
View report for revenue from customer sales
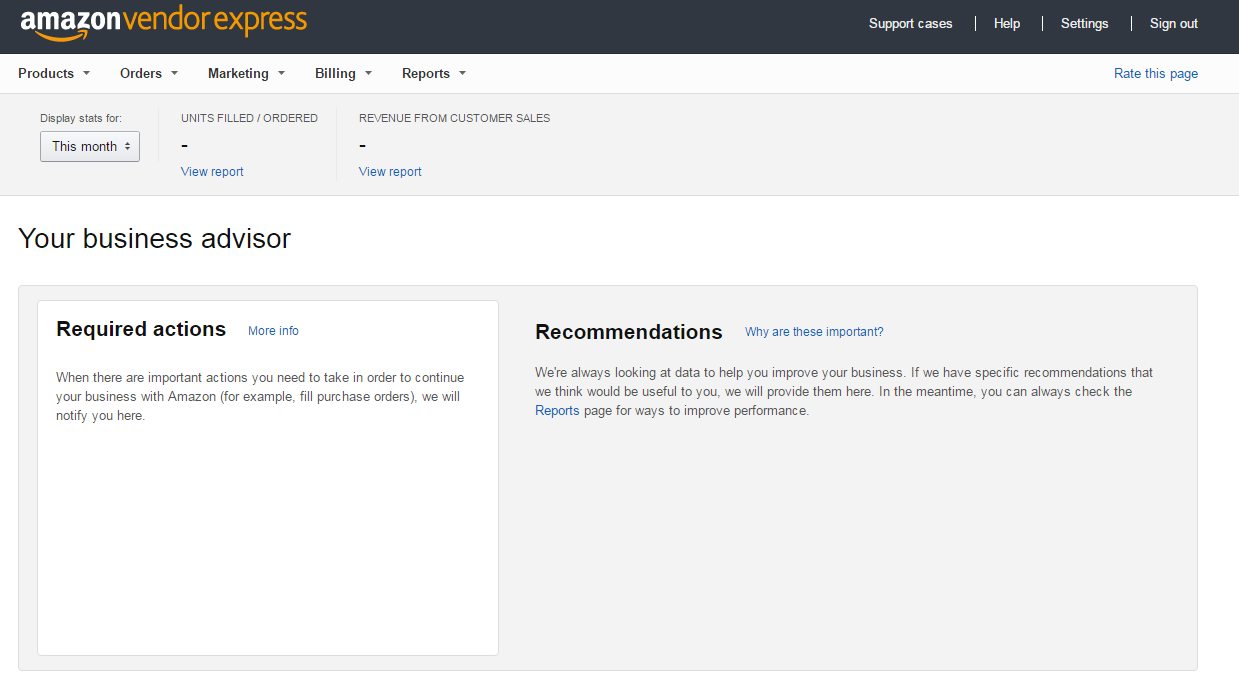[x=390, y=172]
